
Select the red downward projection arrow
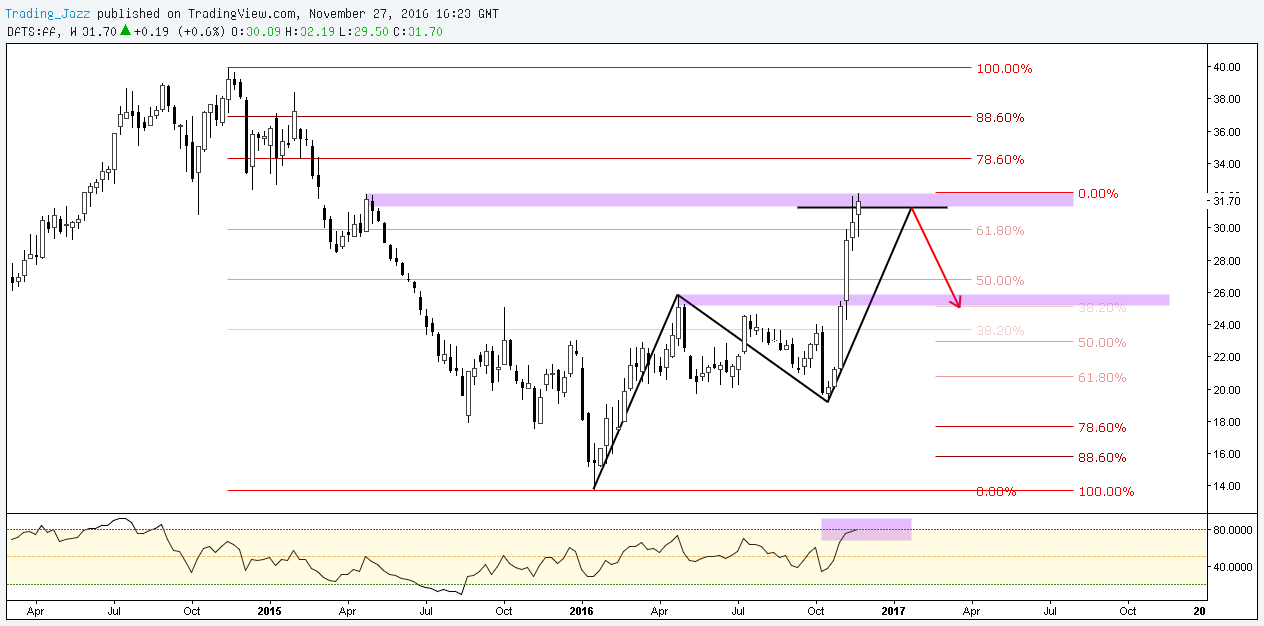coord(937,258)
